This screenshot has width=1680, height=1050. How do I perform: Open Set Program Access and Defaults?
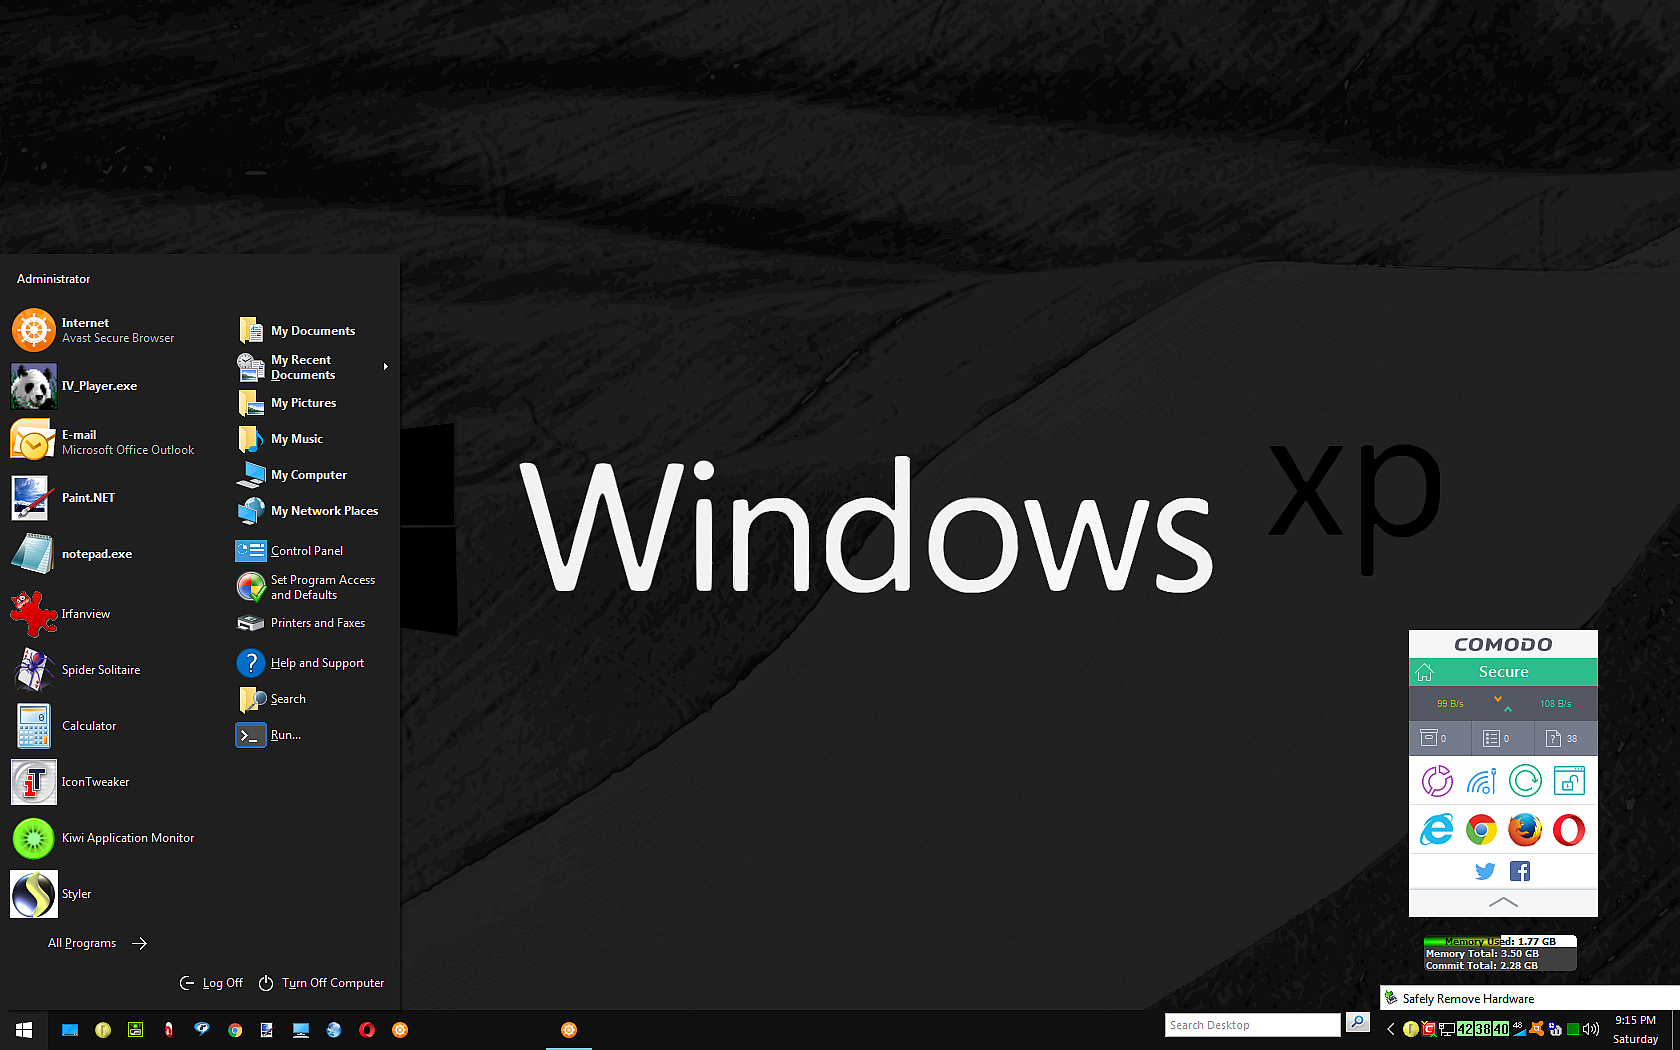(x=313, y=587)
